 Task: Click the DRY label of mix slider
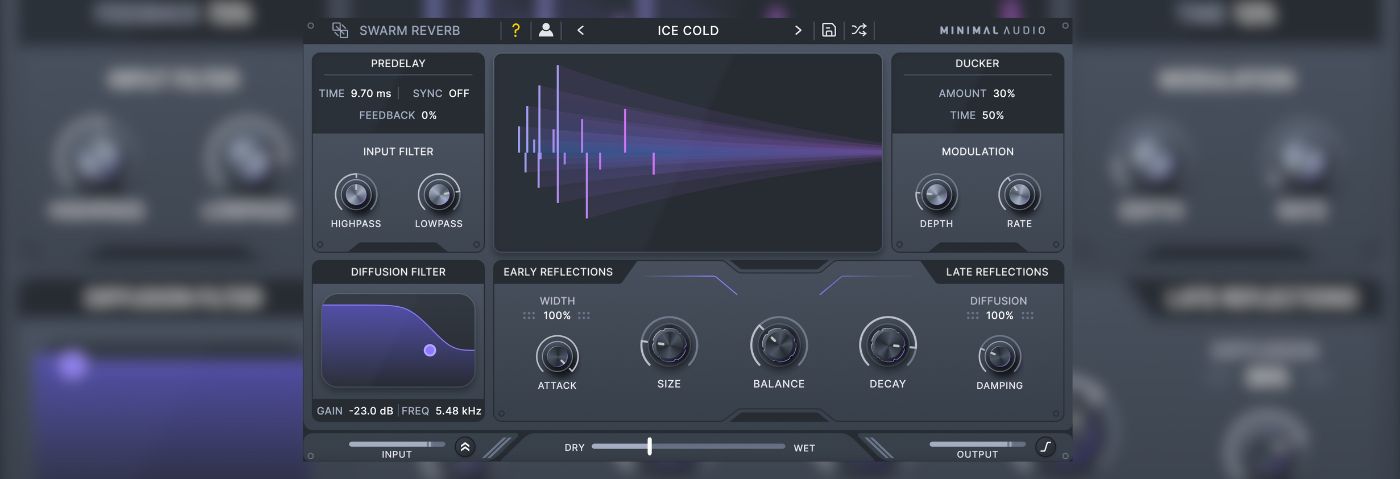tap(575, 448)
